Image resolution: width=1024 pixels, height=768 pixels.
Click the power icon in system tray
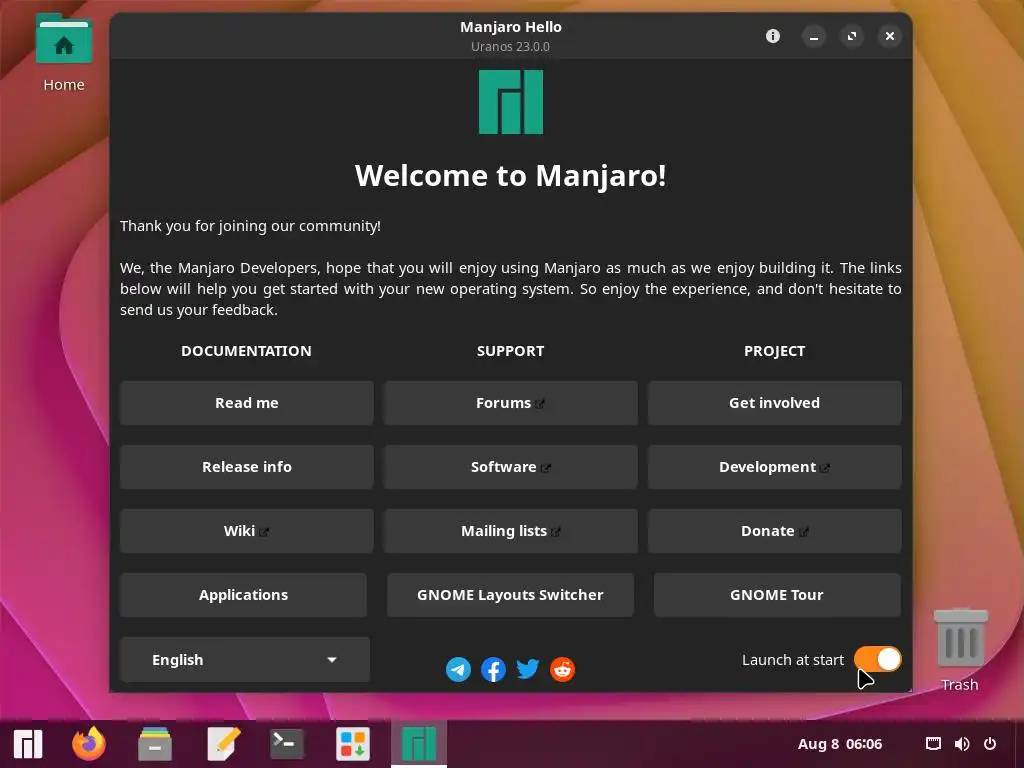(x=990, y=744)
